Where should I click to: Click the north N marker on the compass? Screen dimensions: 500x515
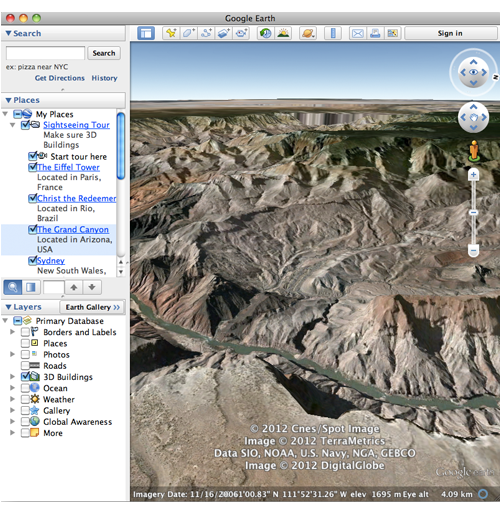[x=495, y=77]
